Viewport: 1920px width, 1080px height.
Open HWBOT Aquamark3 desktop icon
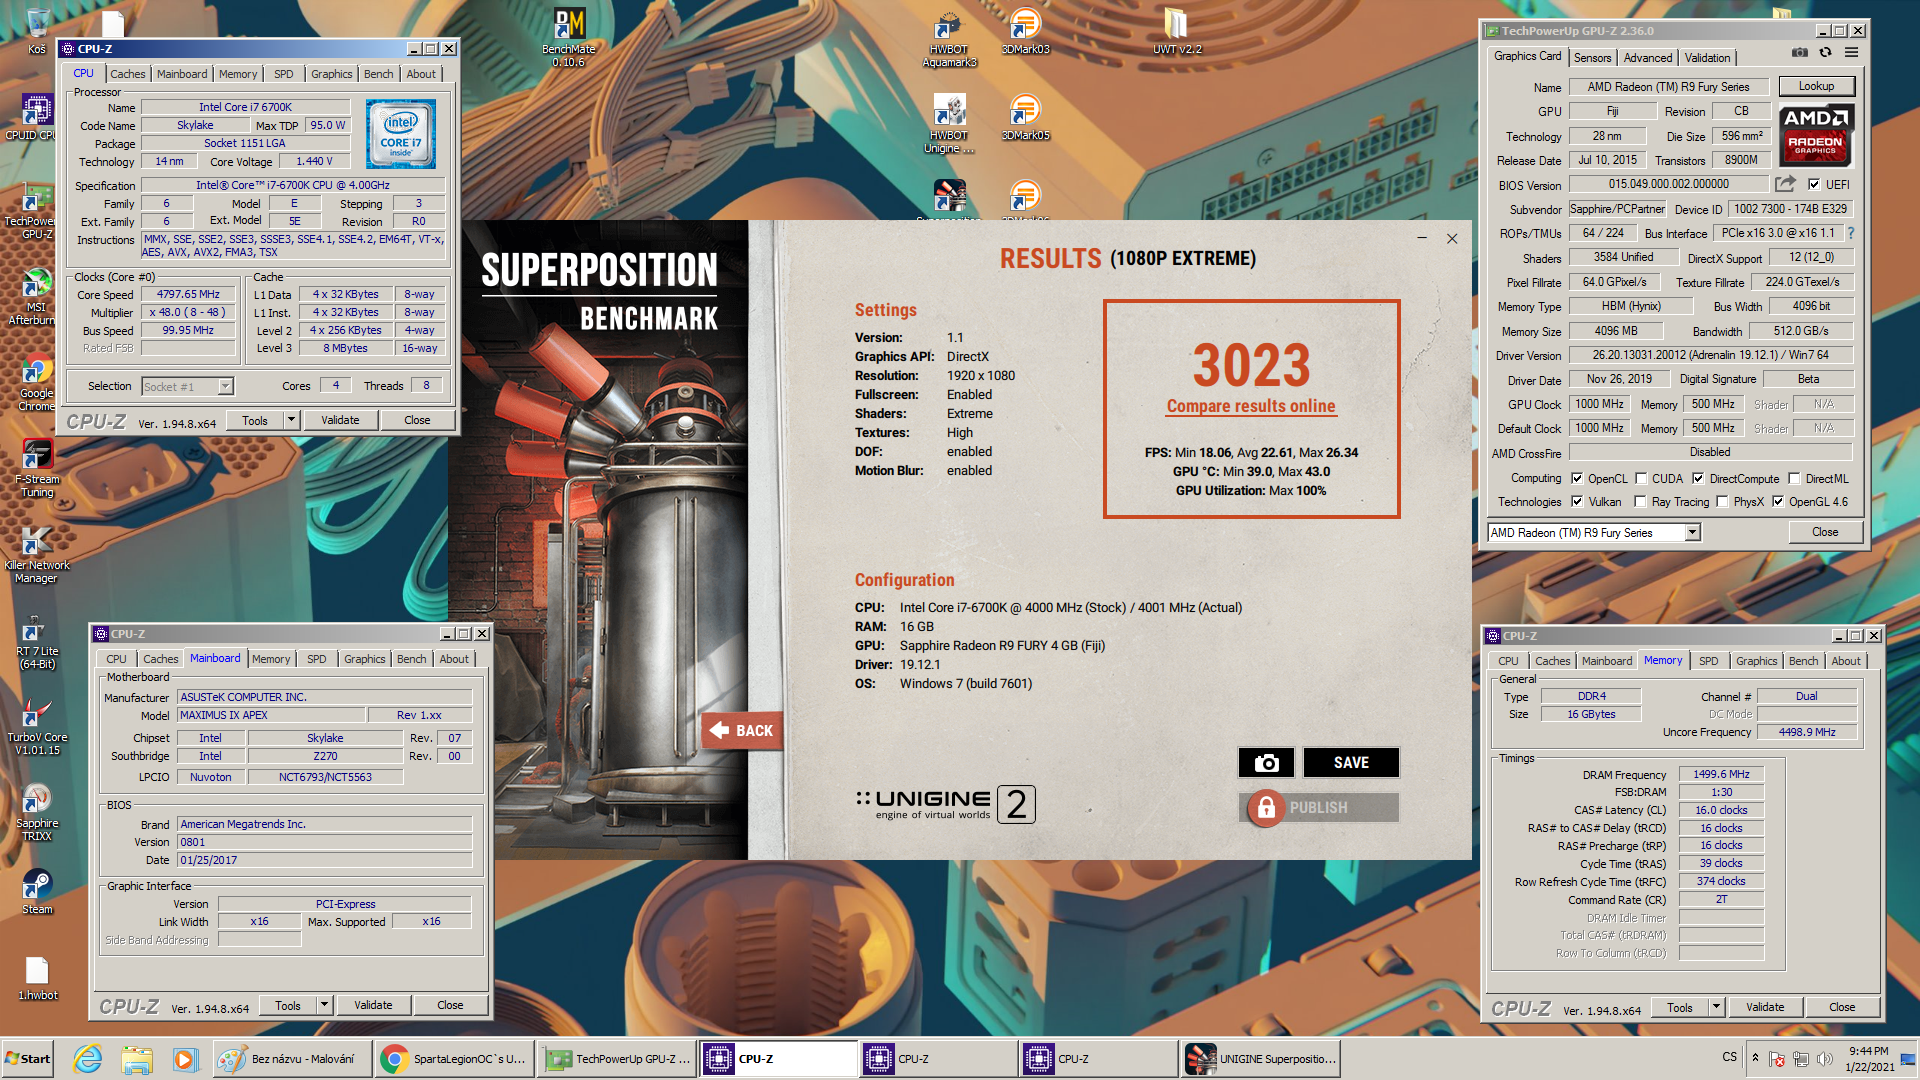click(949, 40)
